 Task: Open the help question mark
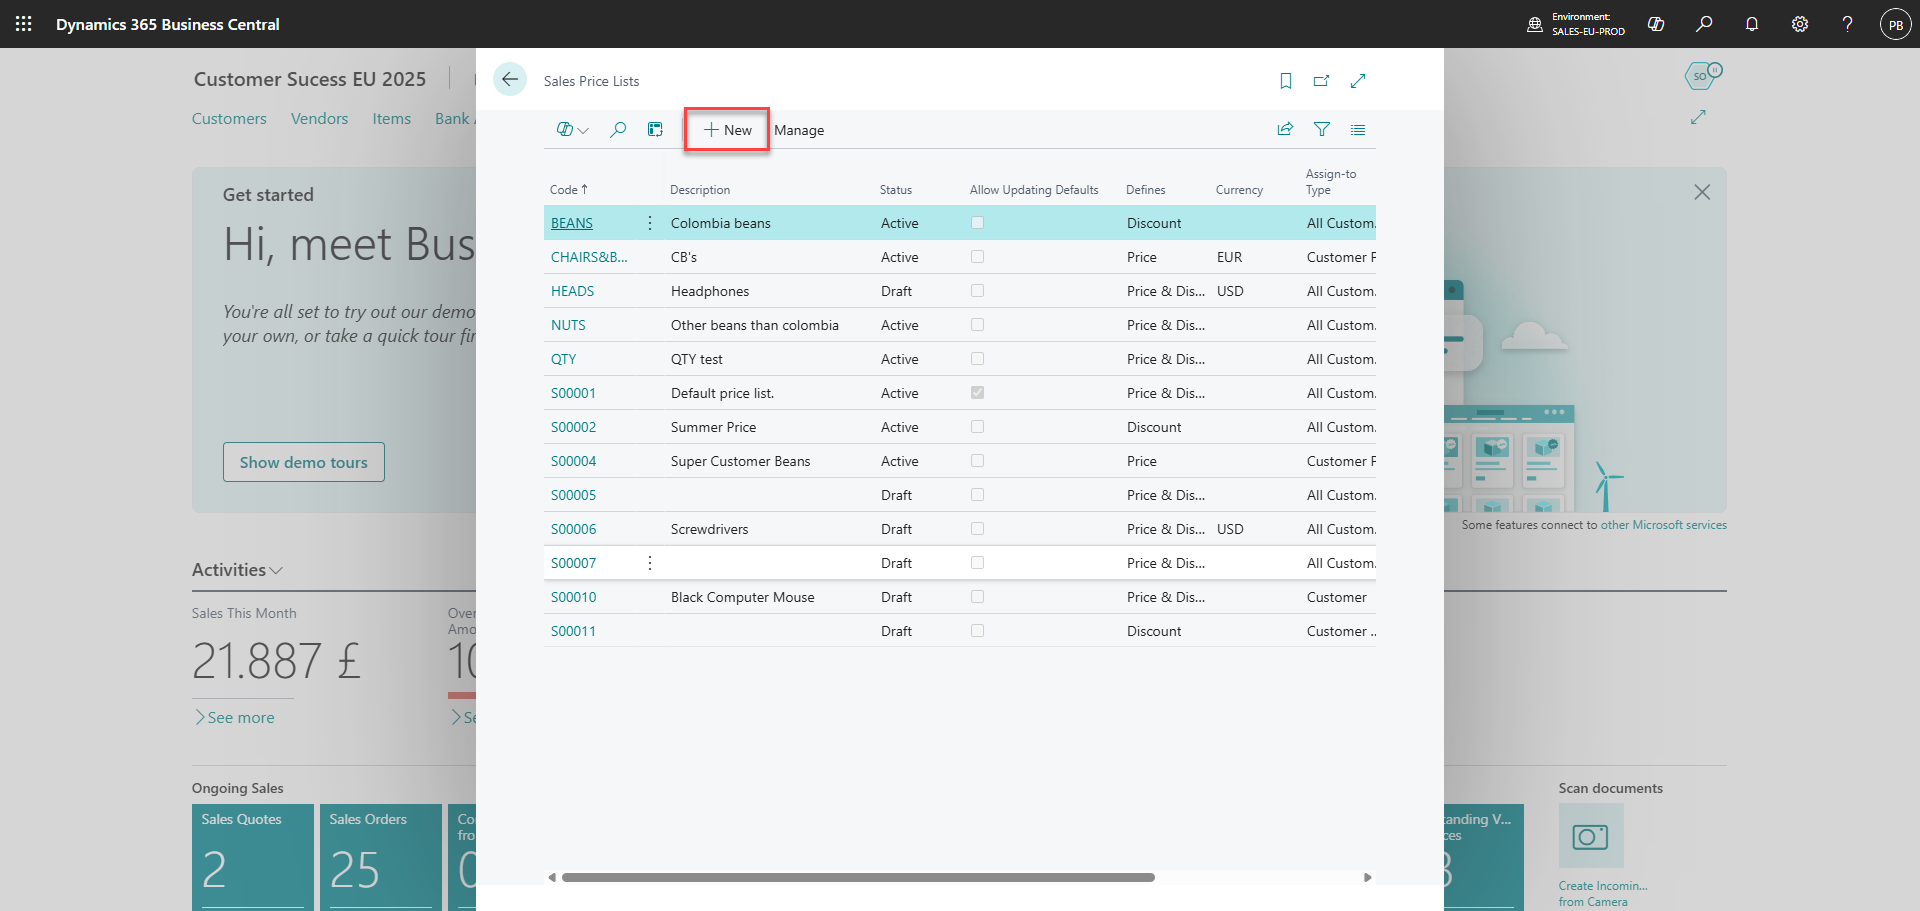1848,24
